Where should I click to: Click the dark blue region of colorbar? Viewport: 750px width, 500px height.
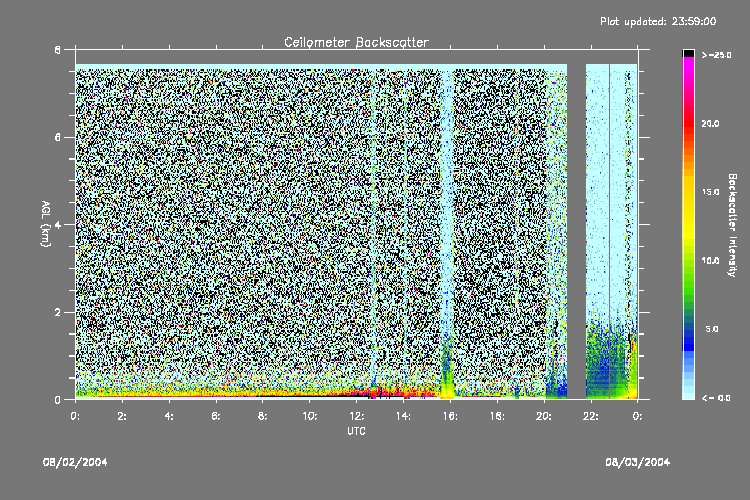coord(688,337)
